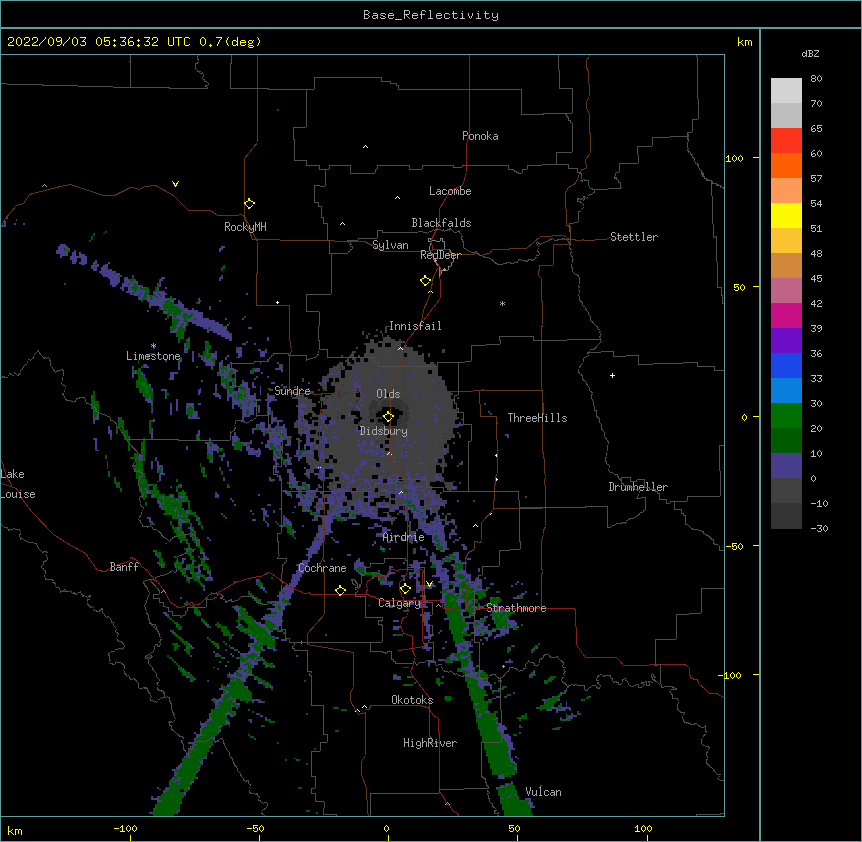
Task: Click the RedDeer city label
Action: pos(440,255)
